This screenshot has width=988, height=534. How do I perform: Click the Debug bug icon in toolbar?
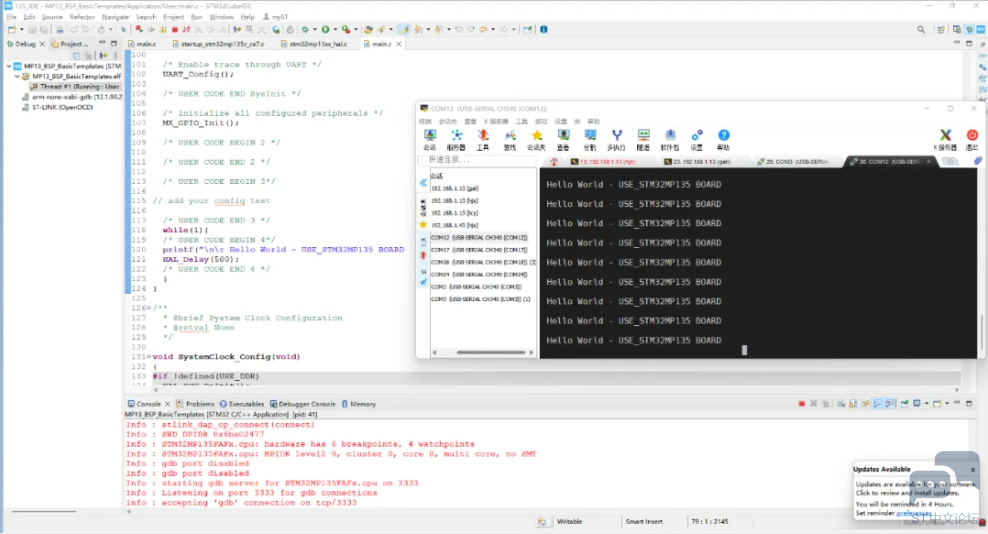(x=305, y=29)
